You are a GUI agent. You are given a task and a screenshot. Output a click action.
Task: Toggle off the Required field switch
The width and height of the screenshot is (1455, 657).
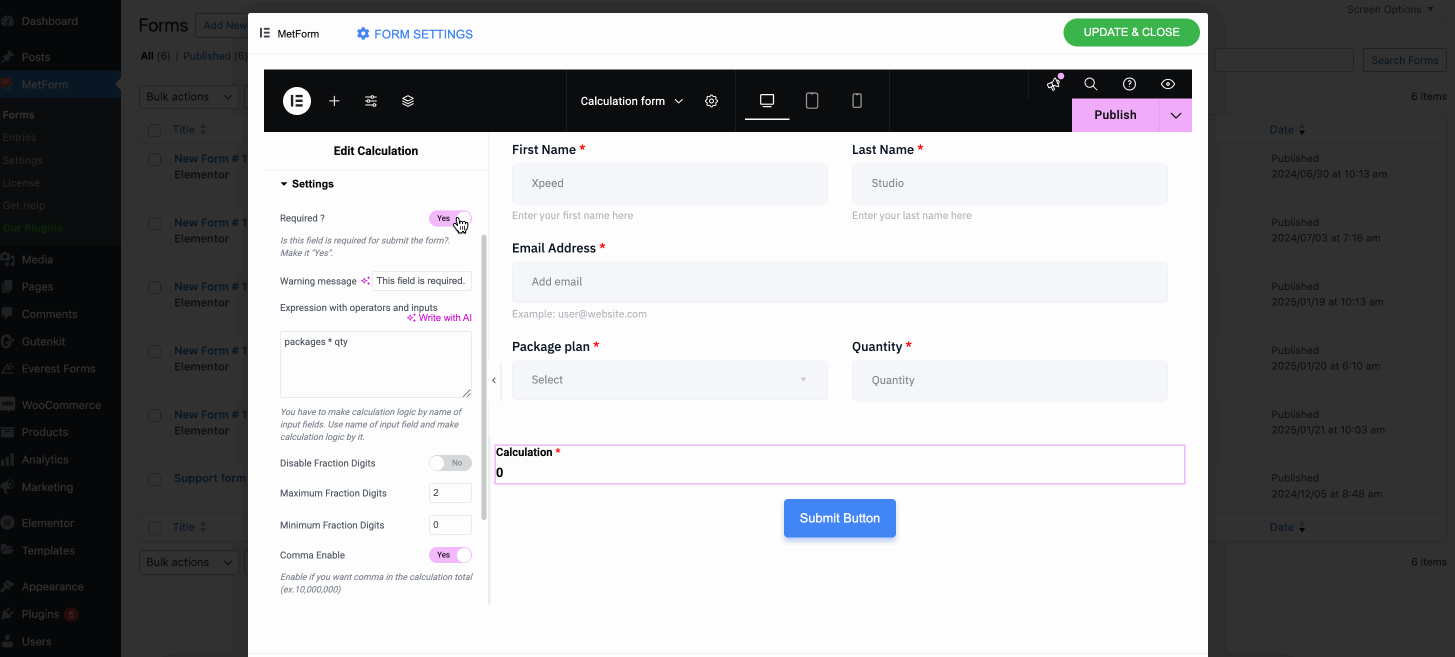click(450, 218)
